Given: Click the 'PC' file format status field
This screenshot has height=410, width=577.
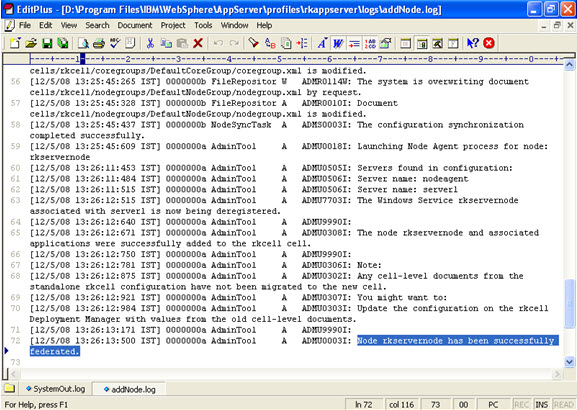Looking at the screenshot, I should (x=493, y=404).
